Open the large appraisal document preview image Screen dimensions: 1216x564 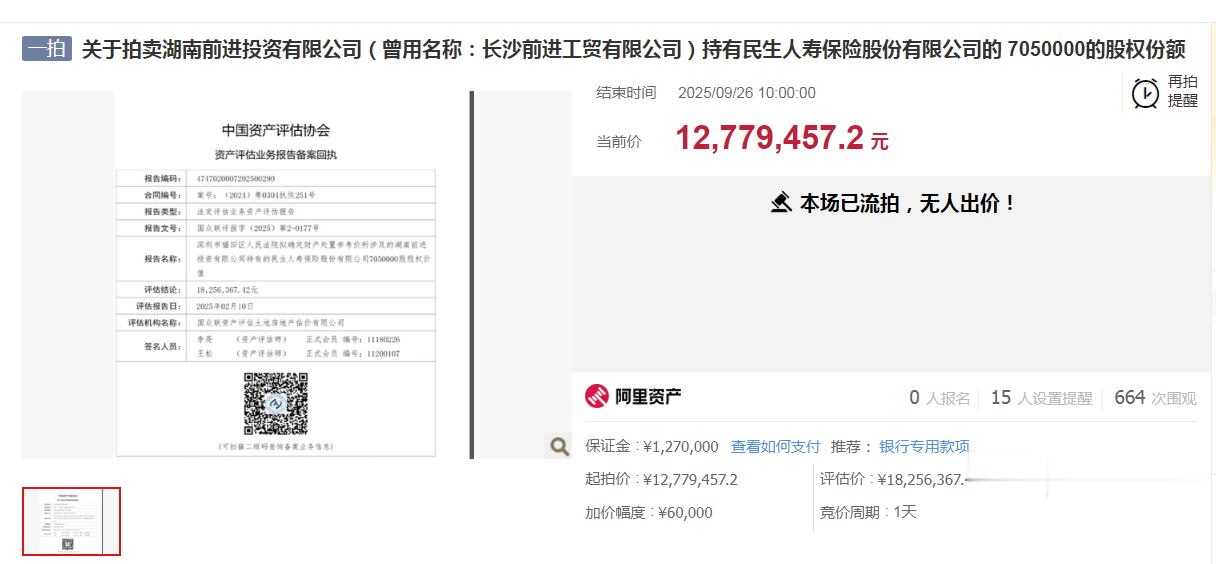296,275
